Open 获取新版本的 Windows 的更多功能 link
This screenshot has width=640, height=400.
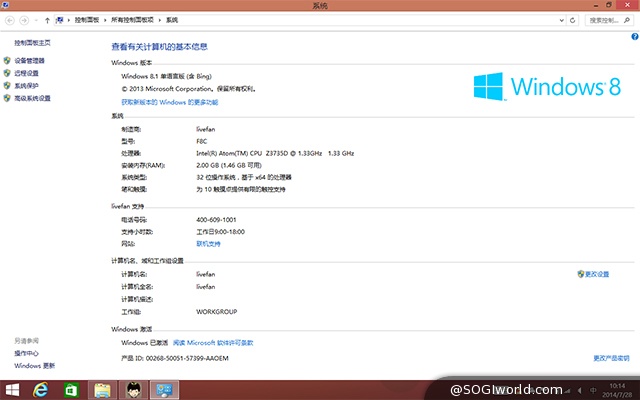(170, 102)
